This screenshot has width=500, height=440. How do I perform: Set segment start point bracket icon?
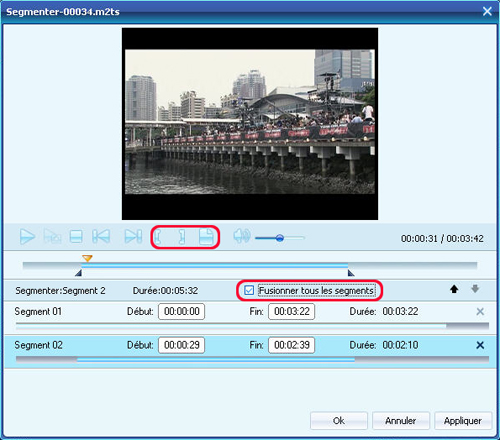click(158, 237)
